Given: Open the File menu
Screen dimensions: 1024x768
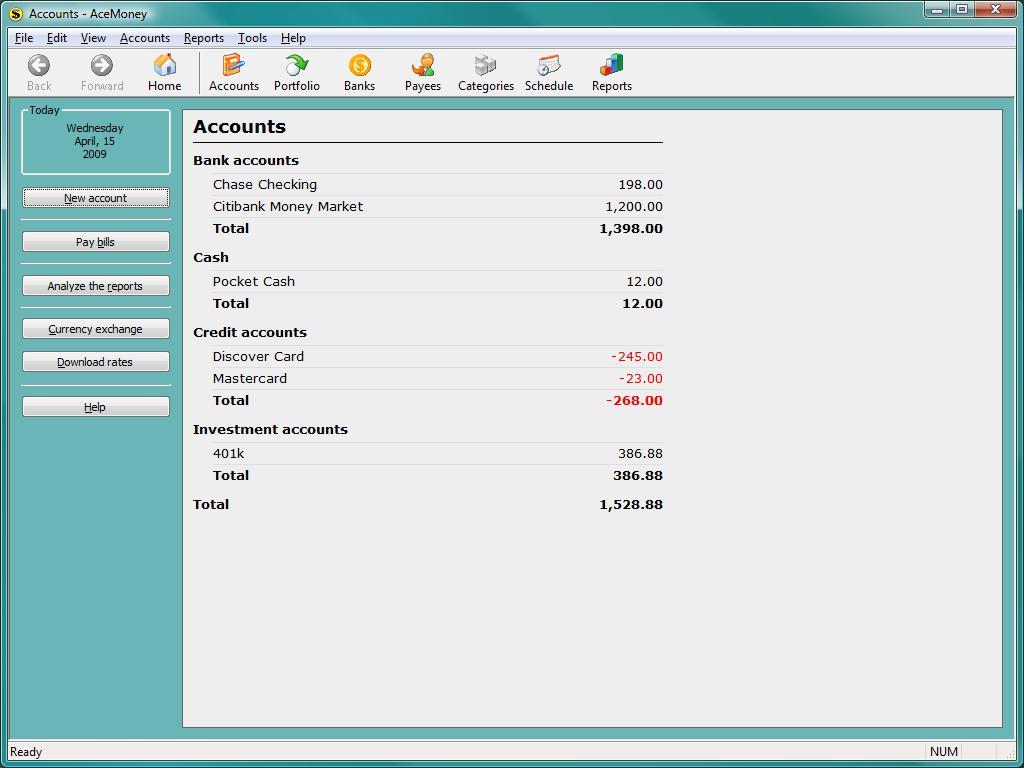Looking at the screenshot, I should (23, 38).
